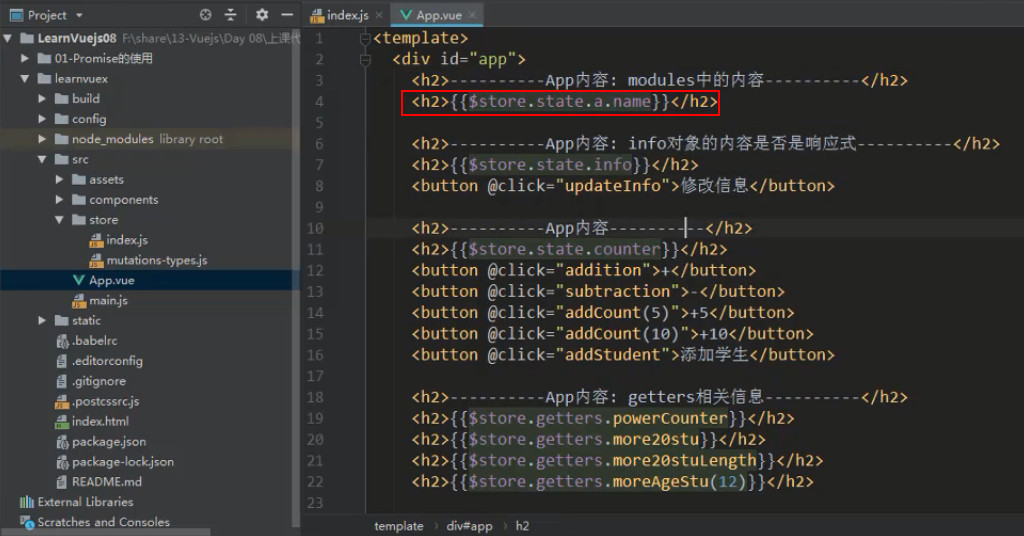
Task: Click the template fold marker in gutter
Action: [x=365, y=39]
